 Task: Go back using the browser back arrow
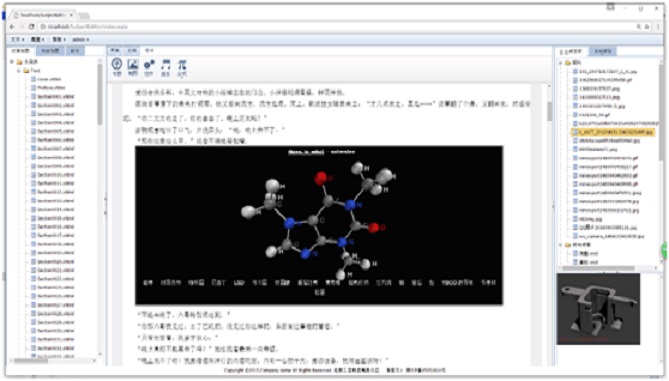point(12,26)
